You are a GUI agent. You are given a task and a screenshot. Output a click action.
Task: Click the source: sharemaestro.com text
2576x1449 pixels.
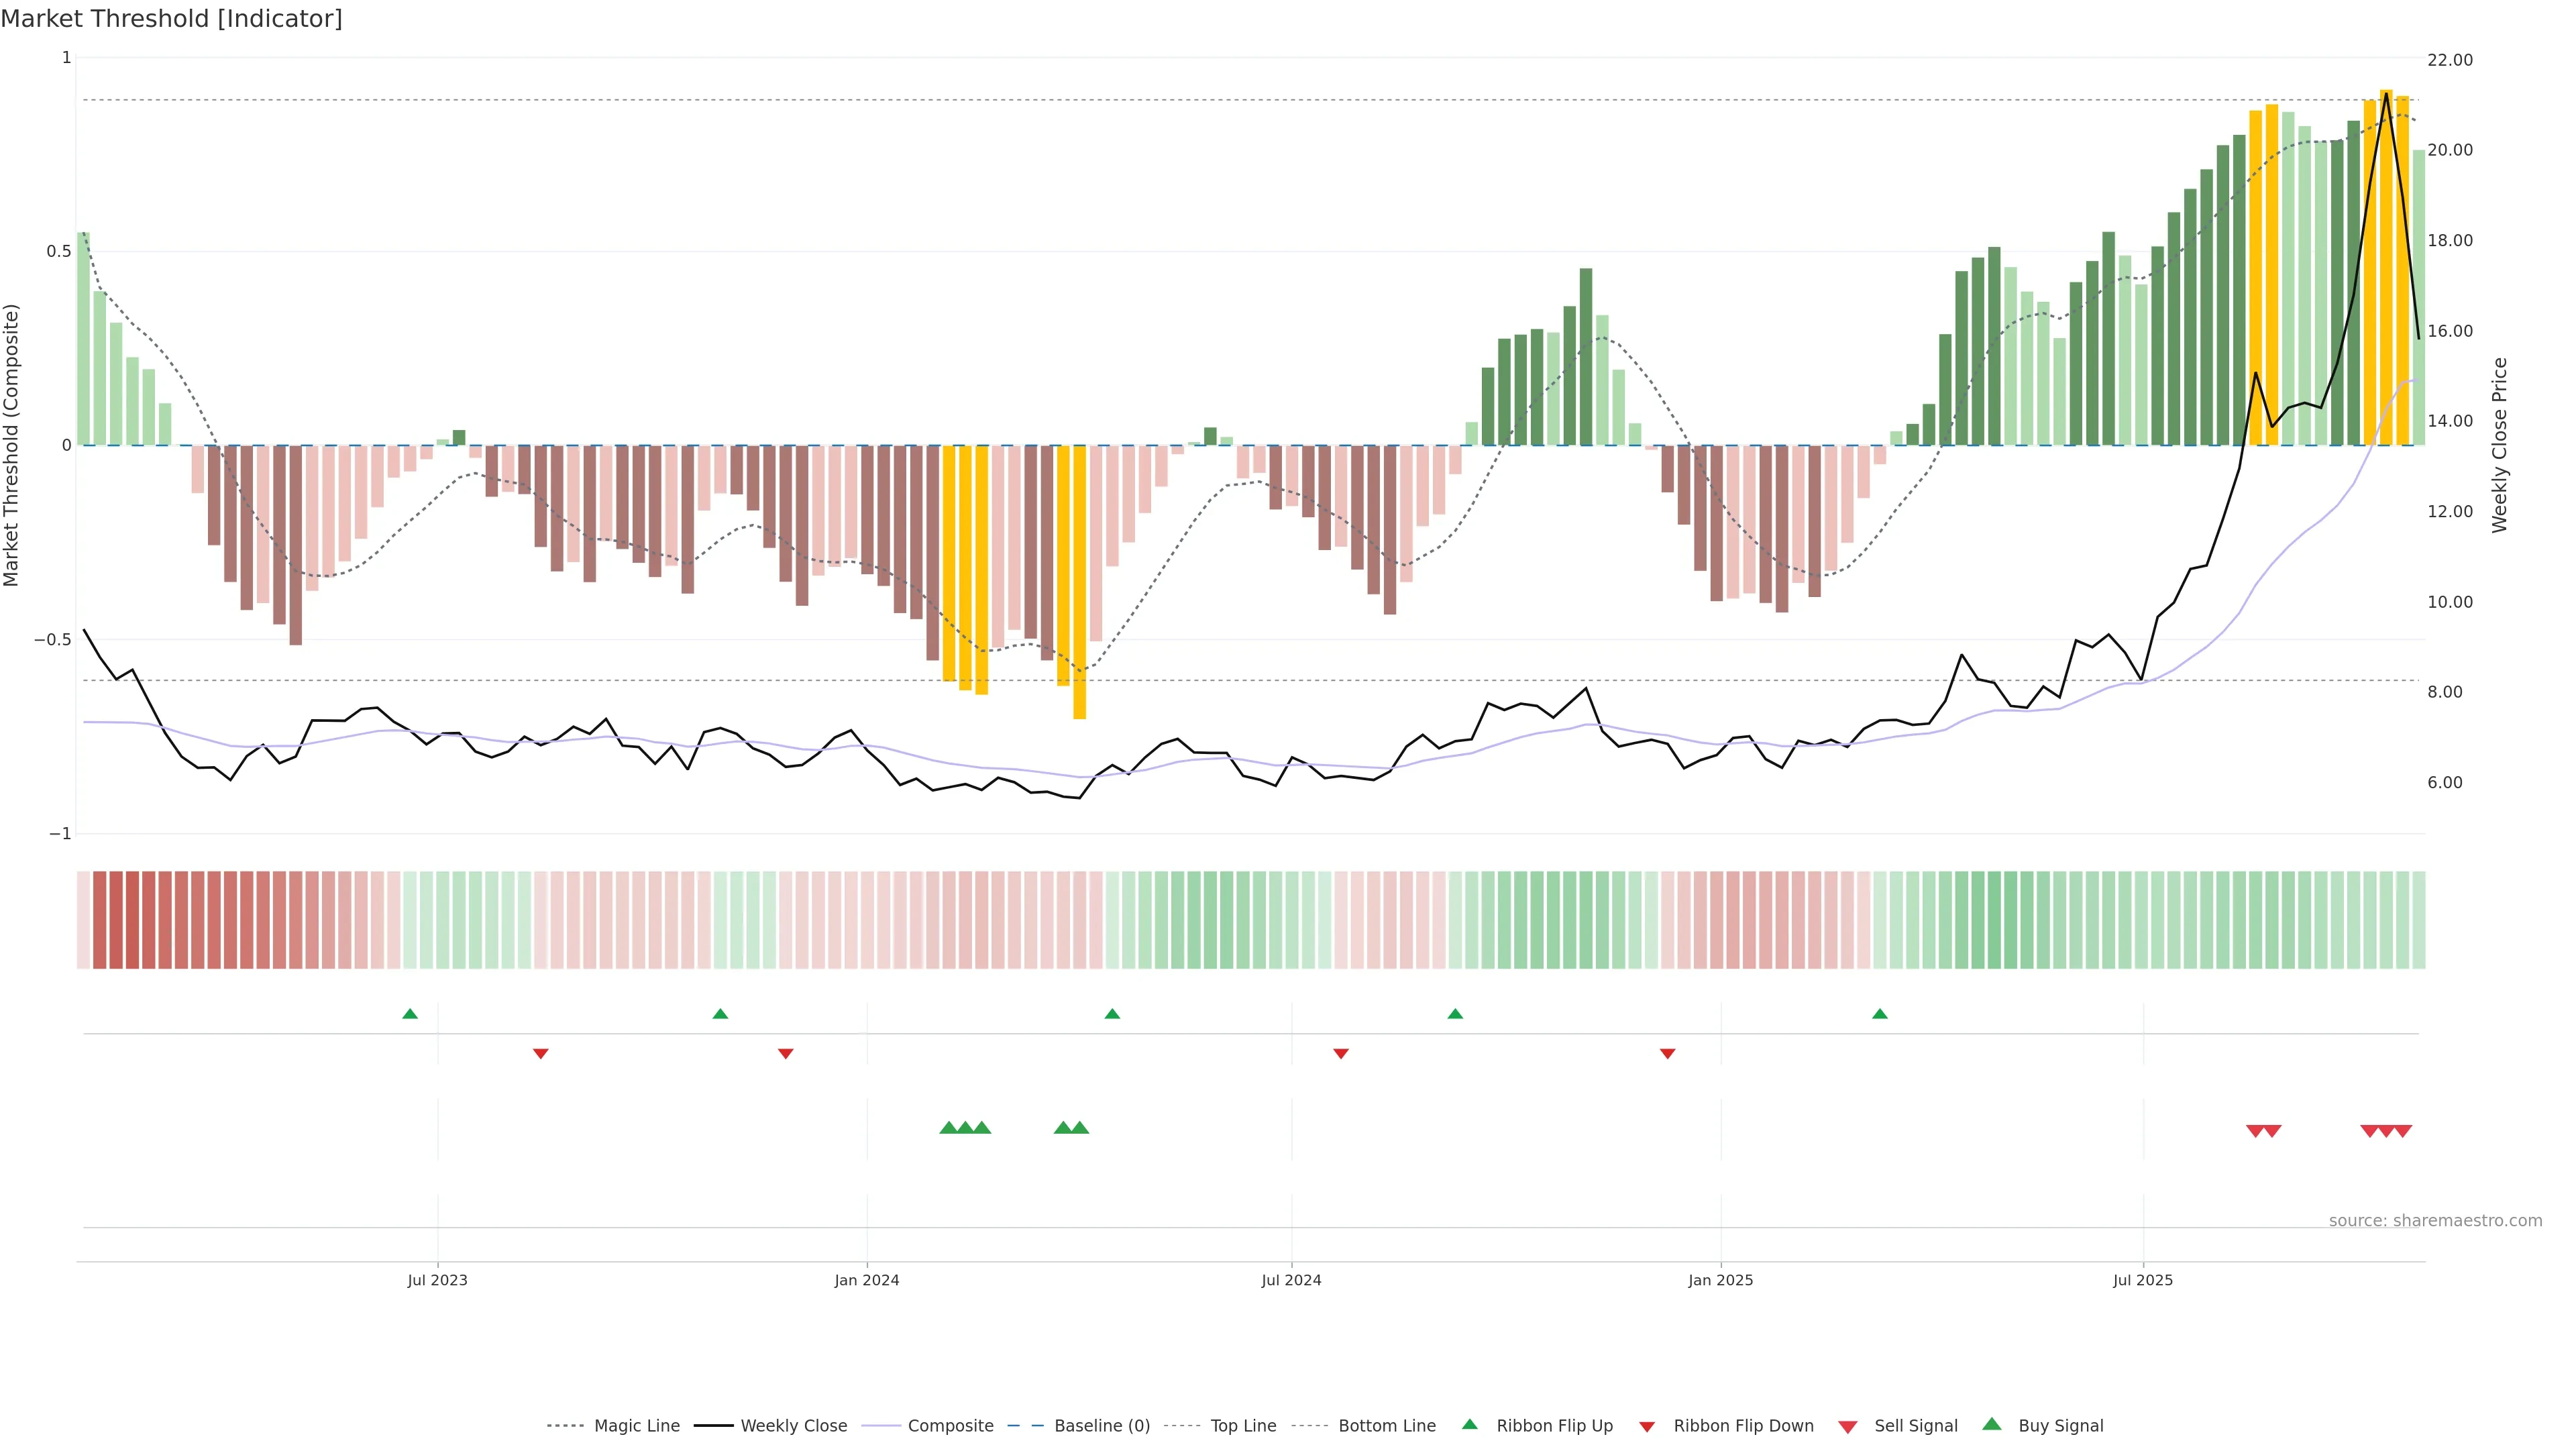[2435, 1221]
